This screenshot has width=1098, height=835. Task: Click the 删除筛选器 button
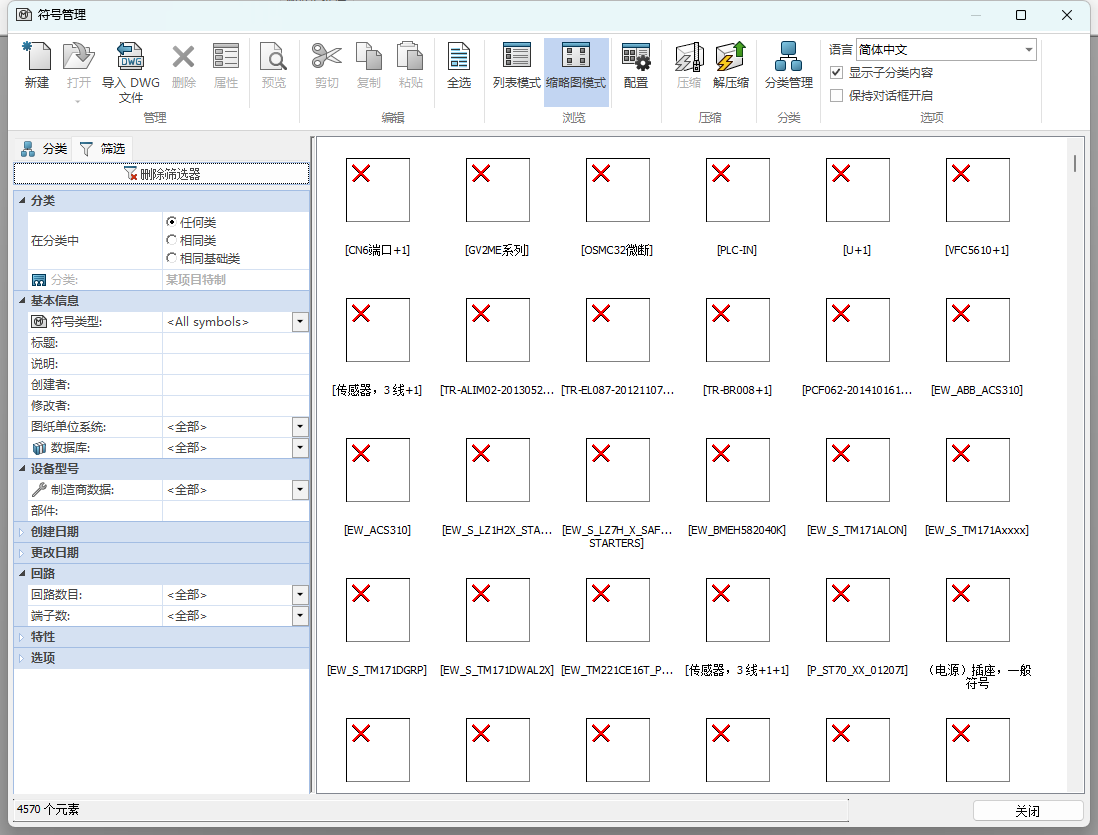coord(161,173)
